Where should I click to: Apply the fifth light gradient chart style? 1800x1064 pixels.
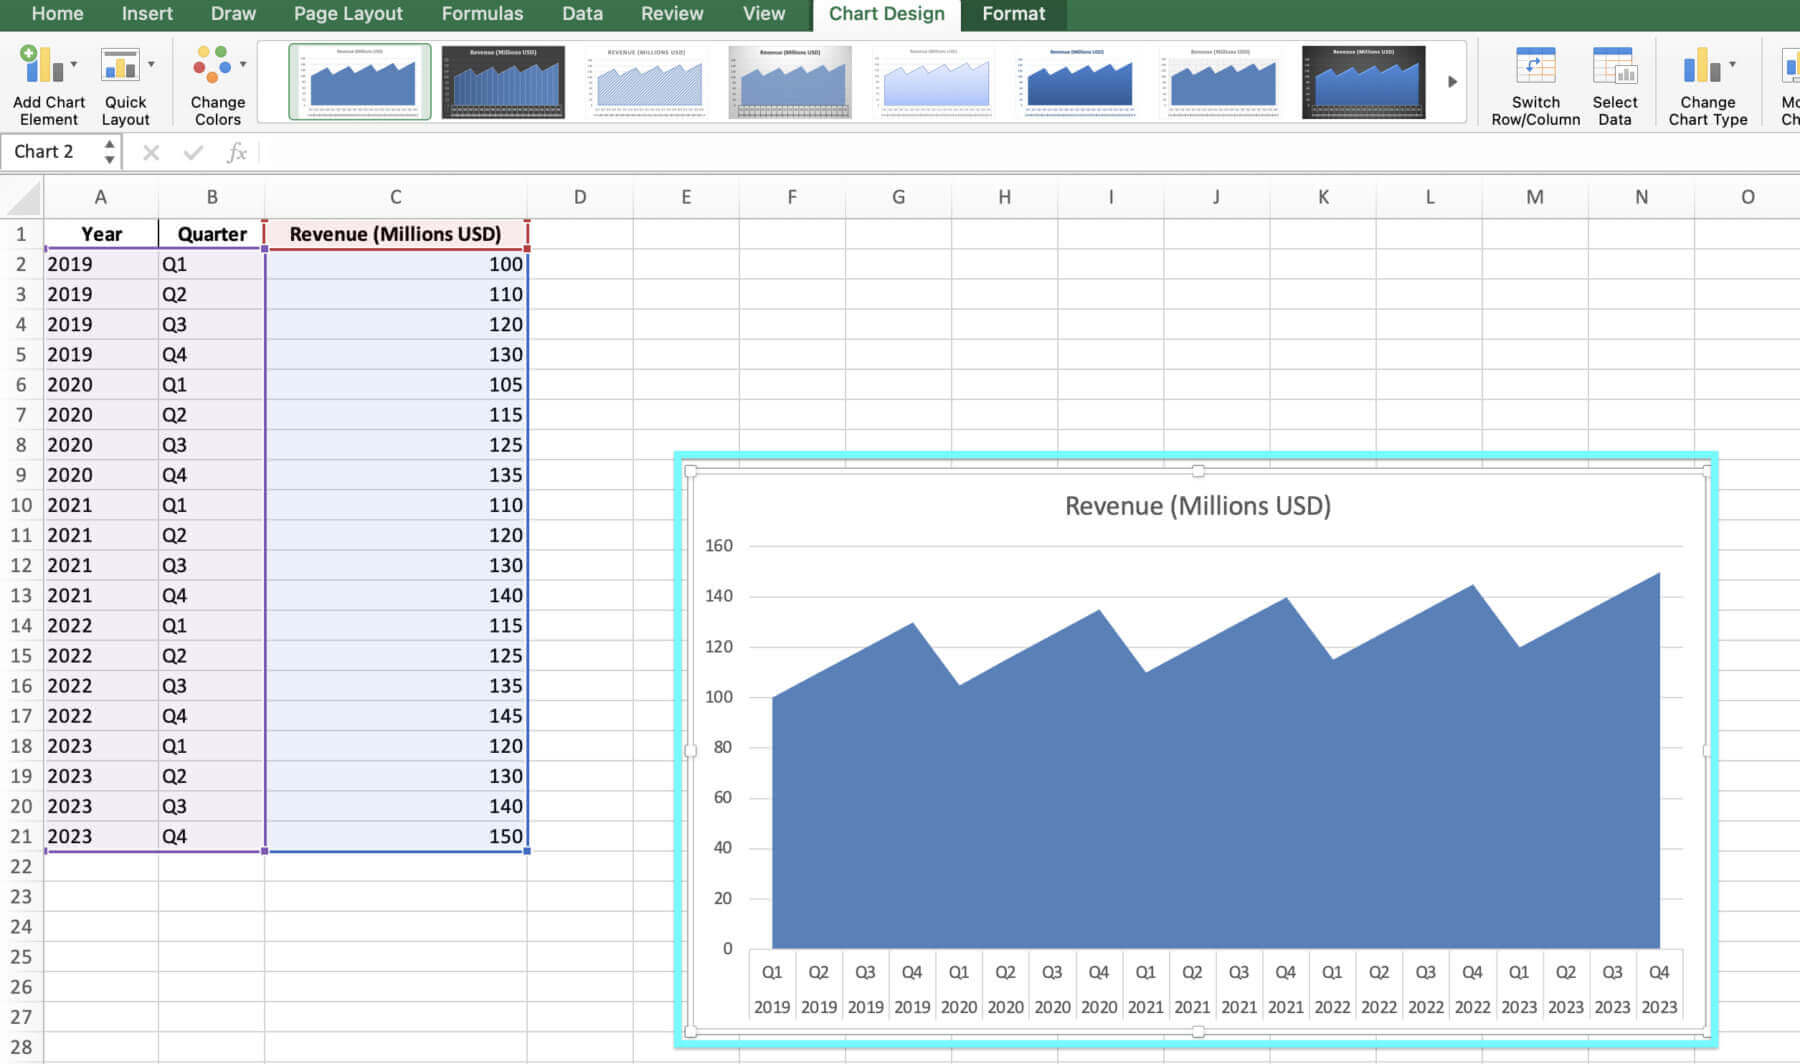pyautogui.click(x=934, y=81)
